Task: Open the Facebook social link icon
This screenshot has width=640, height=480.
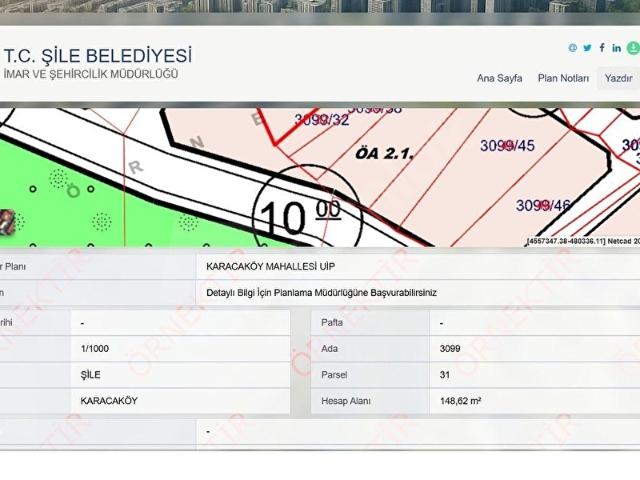Action: (x=602, y=48)
